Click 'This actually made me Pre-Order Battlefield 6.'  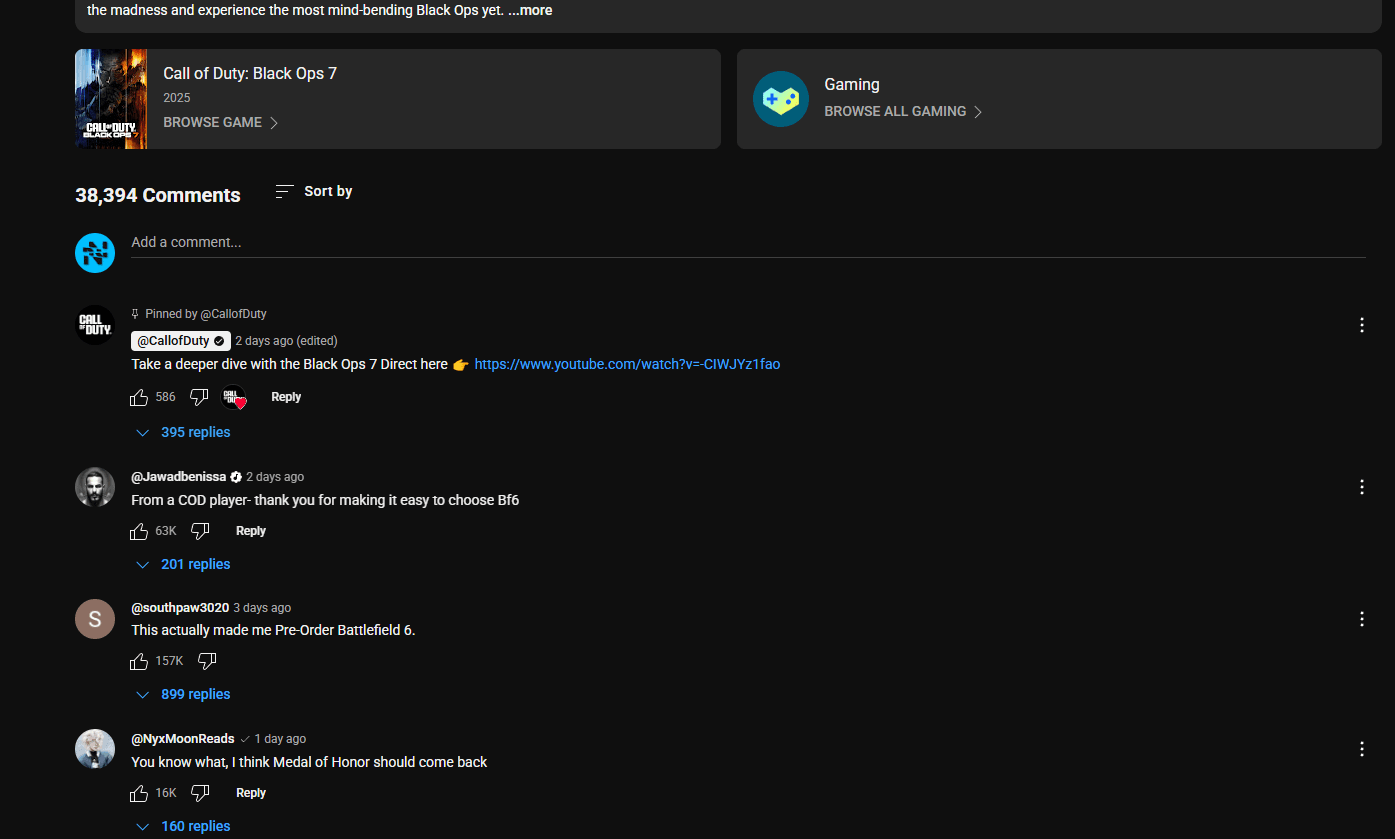pyautogui.click(x=273, y=630)
